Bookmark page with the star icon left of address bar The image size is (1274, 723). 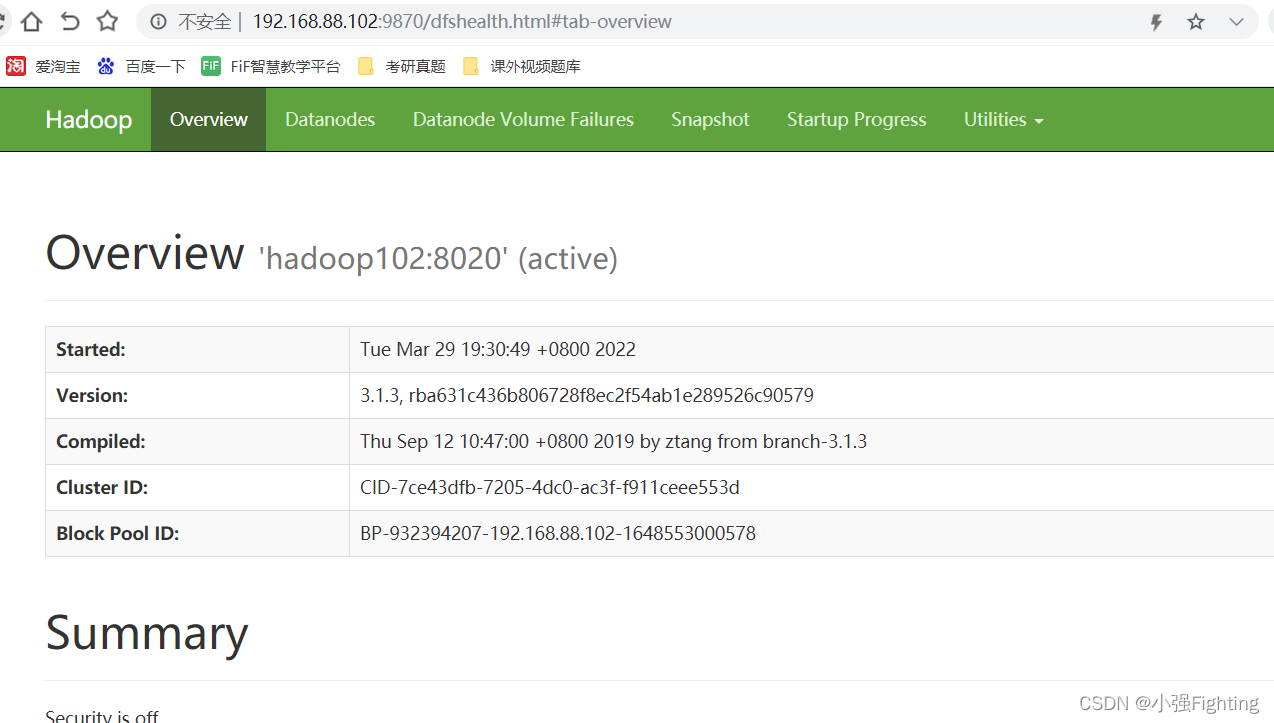click(x=107, y=21)
